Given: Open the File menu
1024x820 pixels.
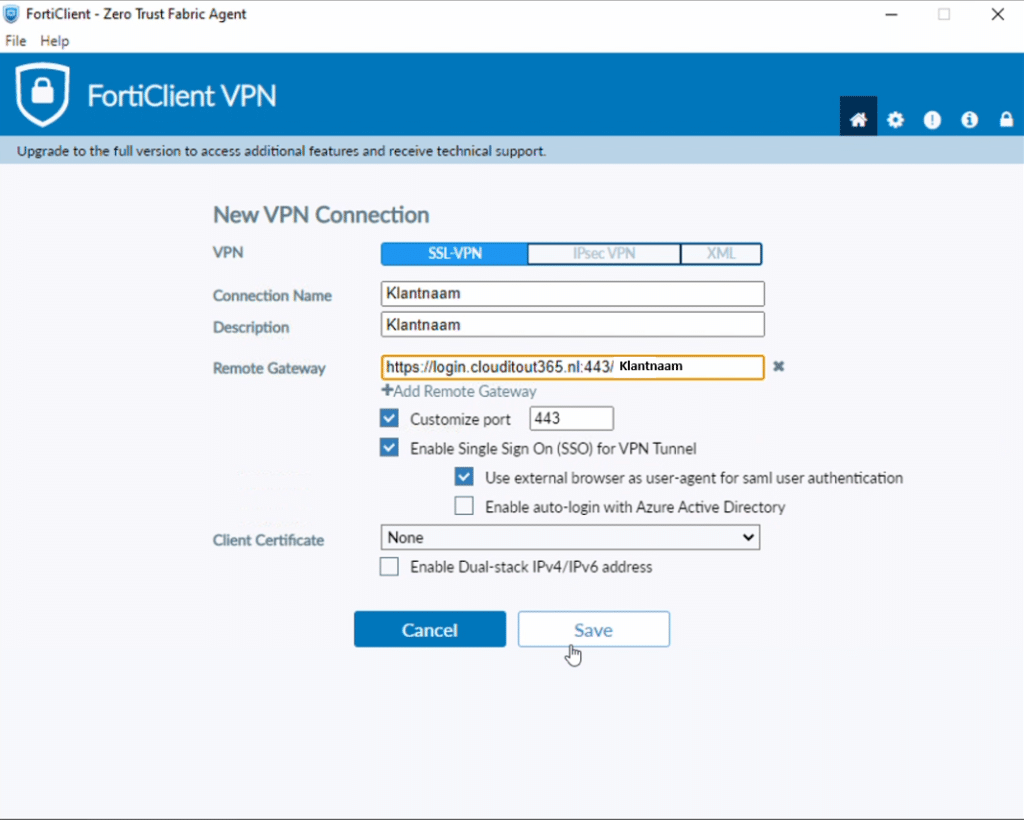Looking at the screenshot, I should point(16,40).
